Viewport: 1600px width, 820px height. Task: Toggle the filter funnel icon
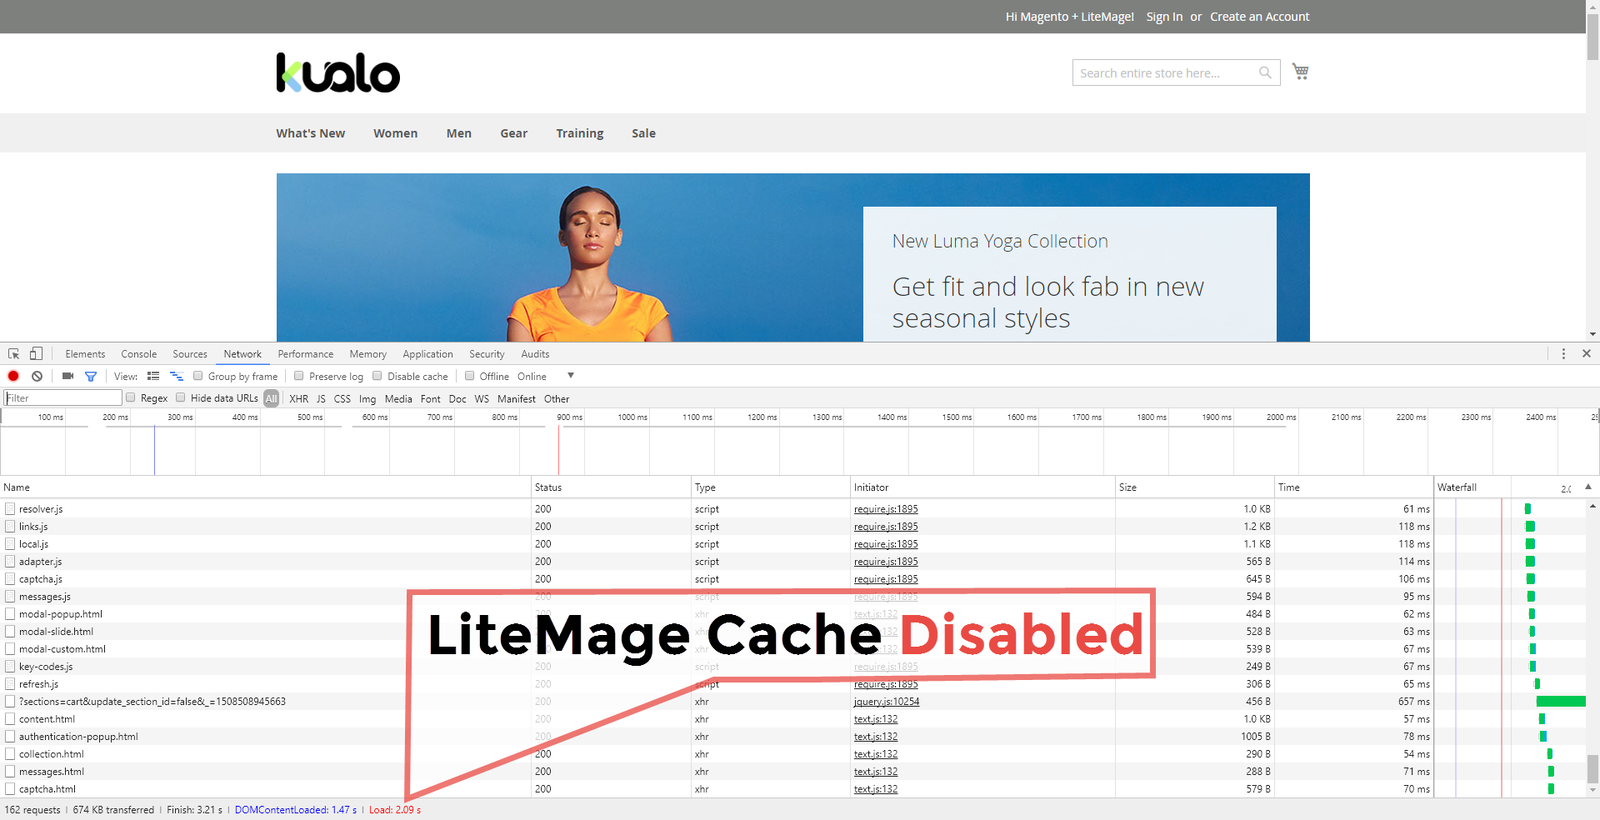91,376
